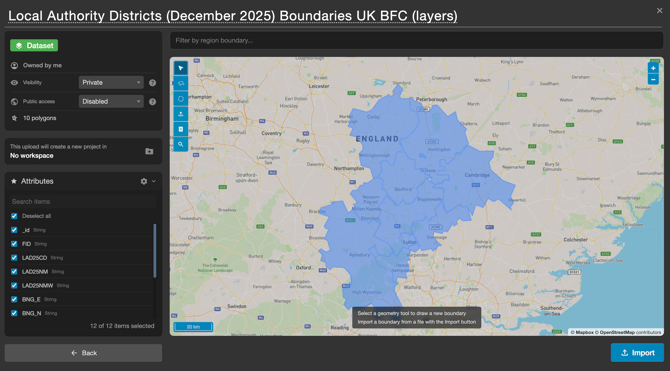
Task: Uncheck the BNG_E attribute
Action: pos(14,299)
